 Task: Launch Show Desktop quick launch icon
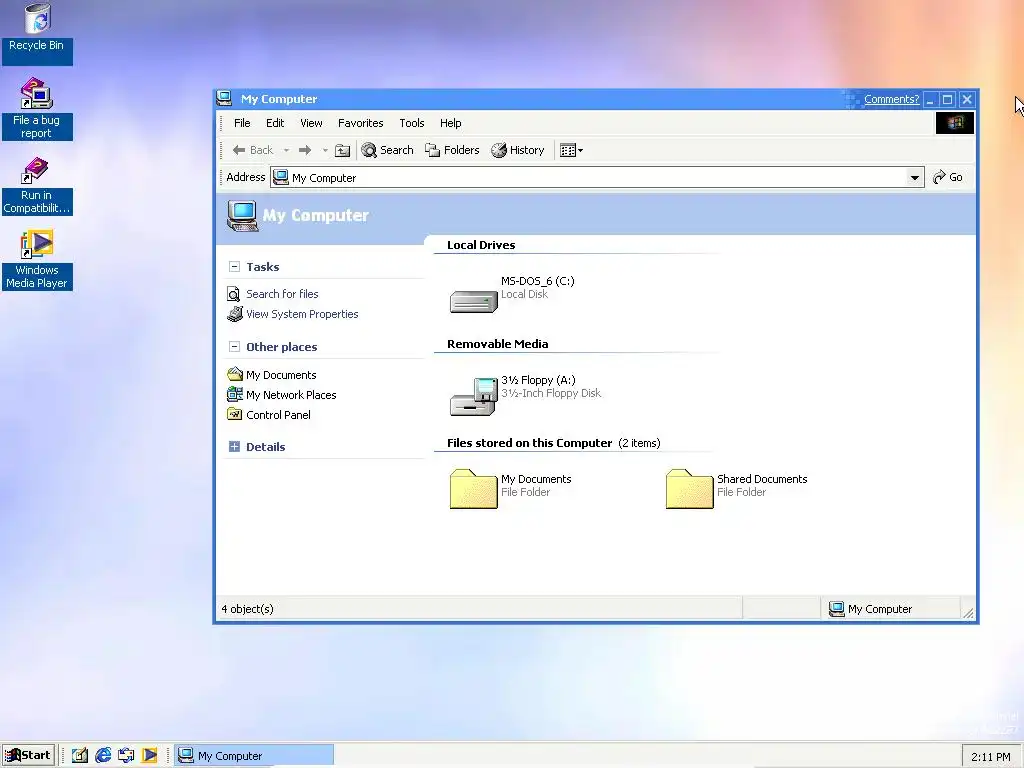(80, 756)
